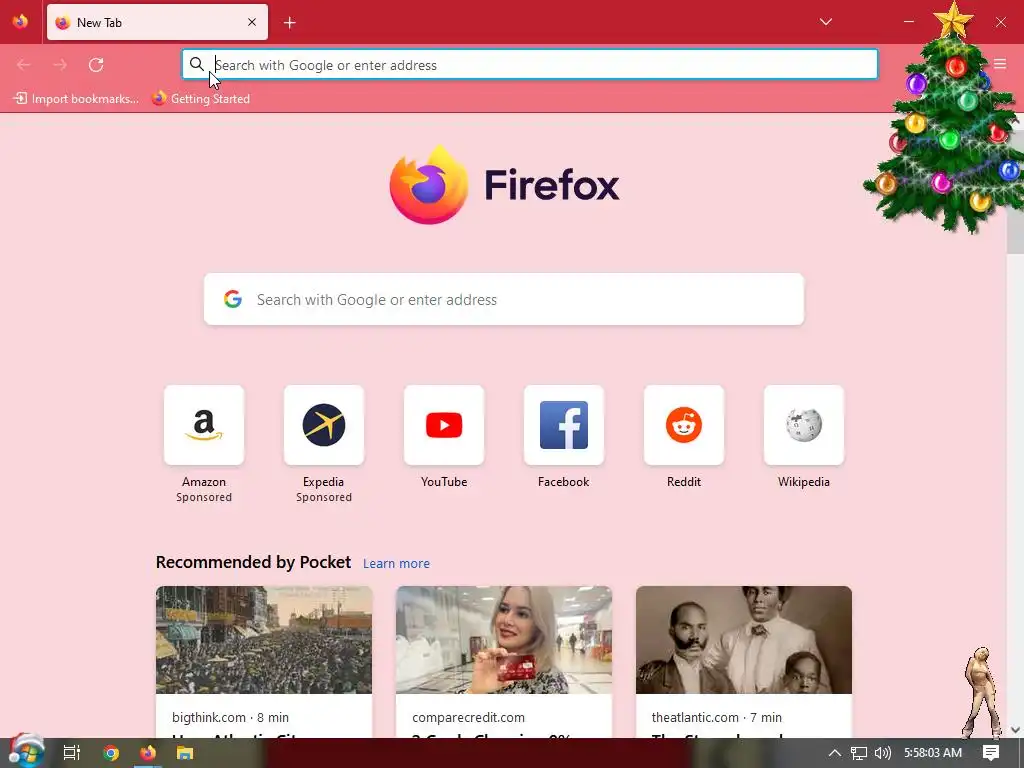The width and height of the screenshot is (1024, 768).
Task: Click the Firefox icon left of the tab
Action: coord(20,22)
